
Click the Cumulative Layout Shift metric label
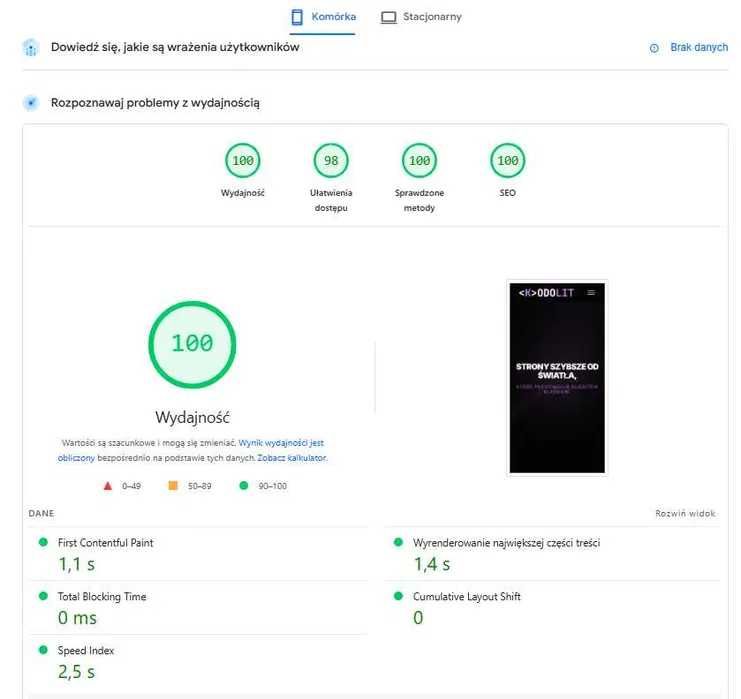[x=467, y=596]
